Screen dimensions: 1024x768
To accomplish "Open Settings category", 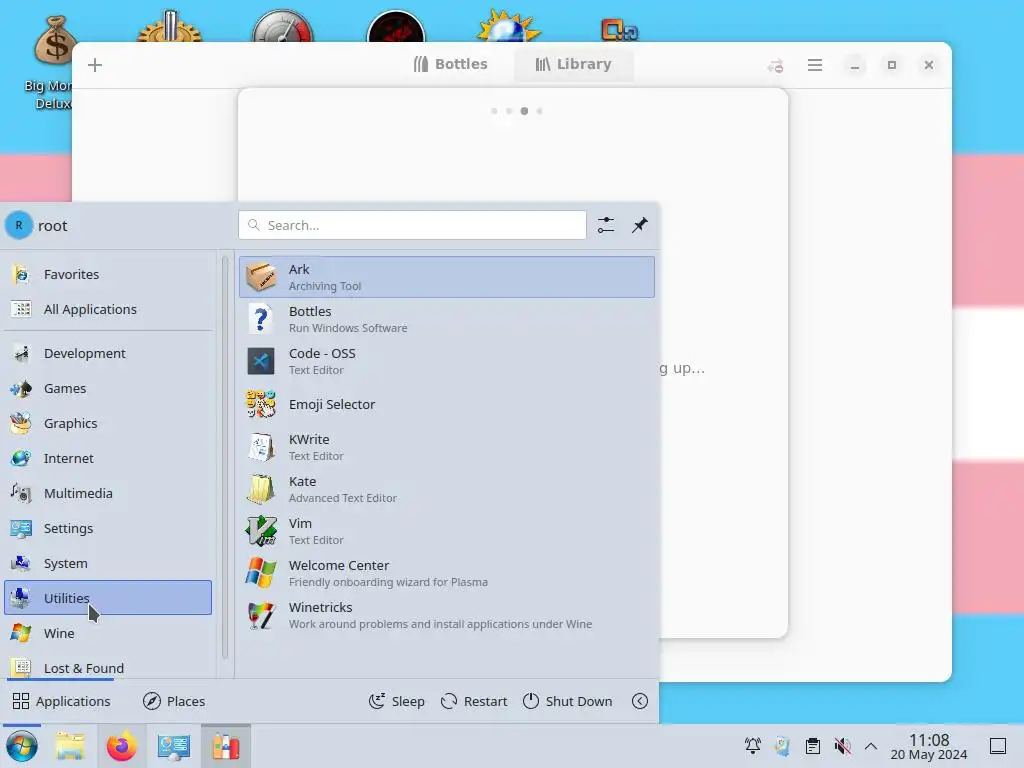I will [108, 528].
